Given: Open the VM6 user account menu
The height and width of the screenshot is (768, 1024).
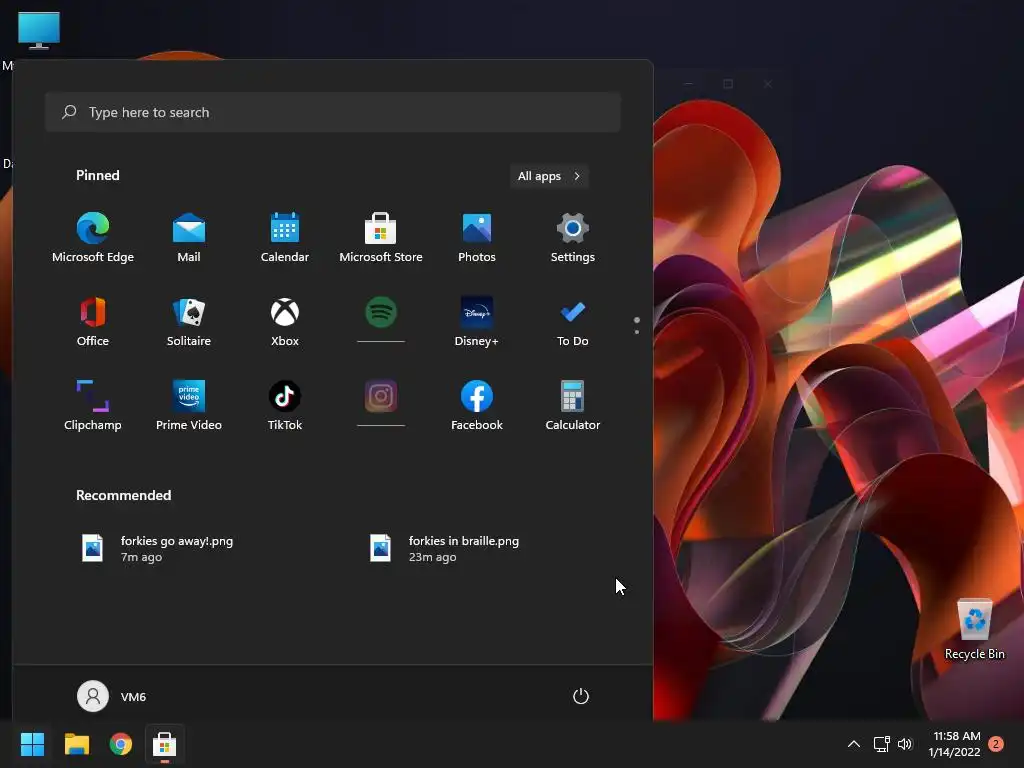Looking at the screenshot, I should [112, 697].
